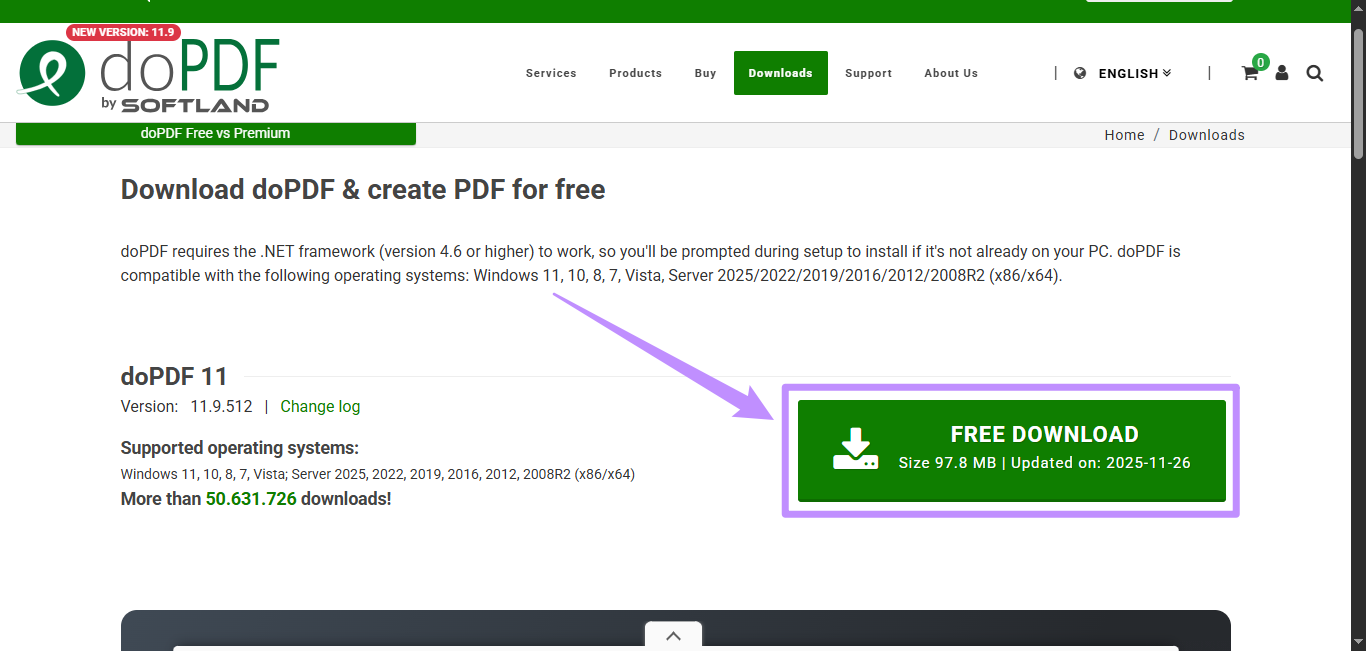Open the Support menu
Viewport: 1366px width, 651px height.
[x=868, y=73]
